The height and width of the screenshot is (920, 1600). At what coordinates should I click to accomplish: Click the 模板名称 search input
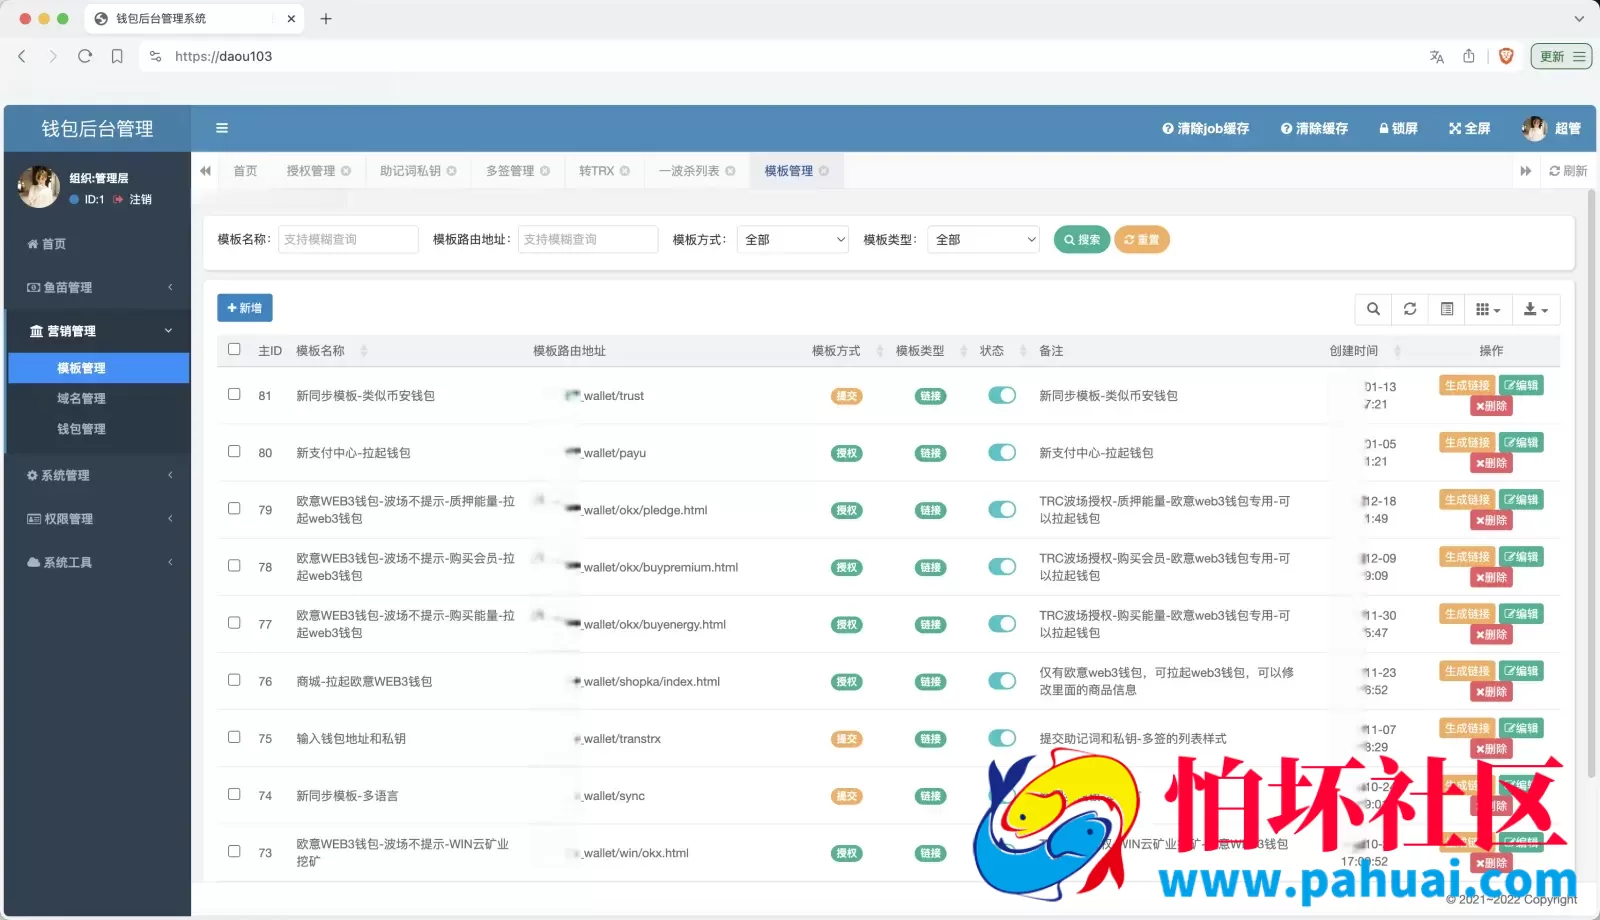348,239
